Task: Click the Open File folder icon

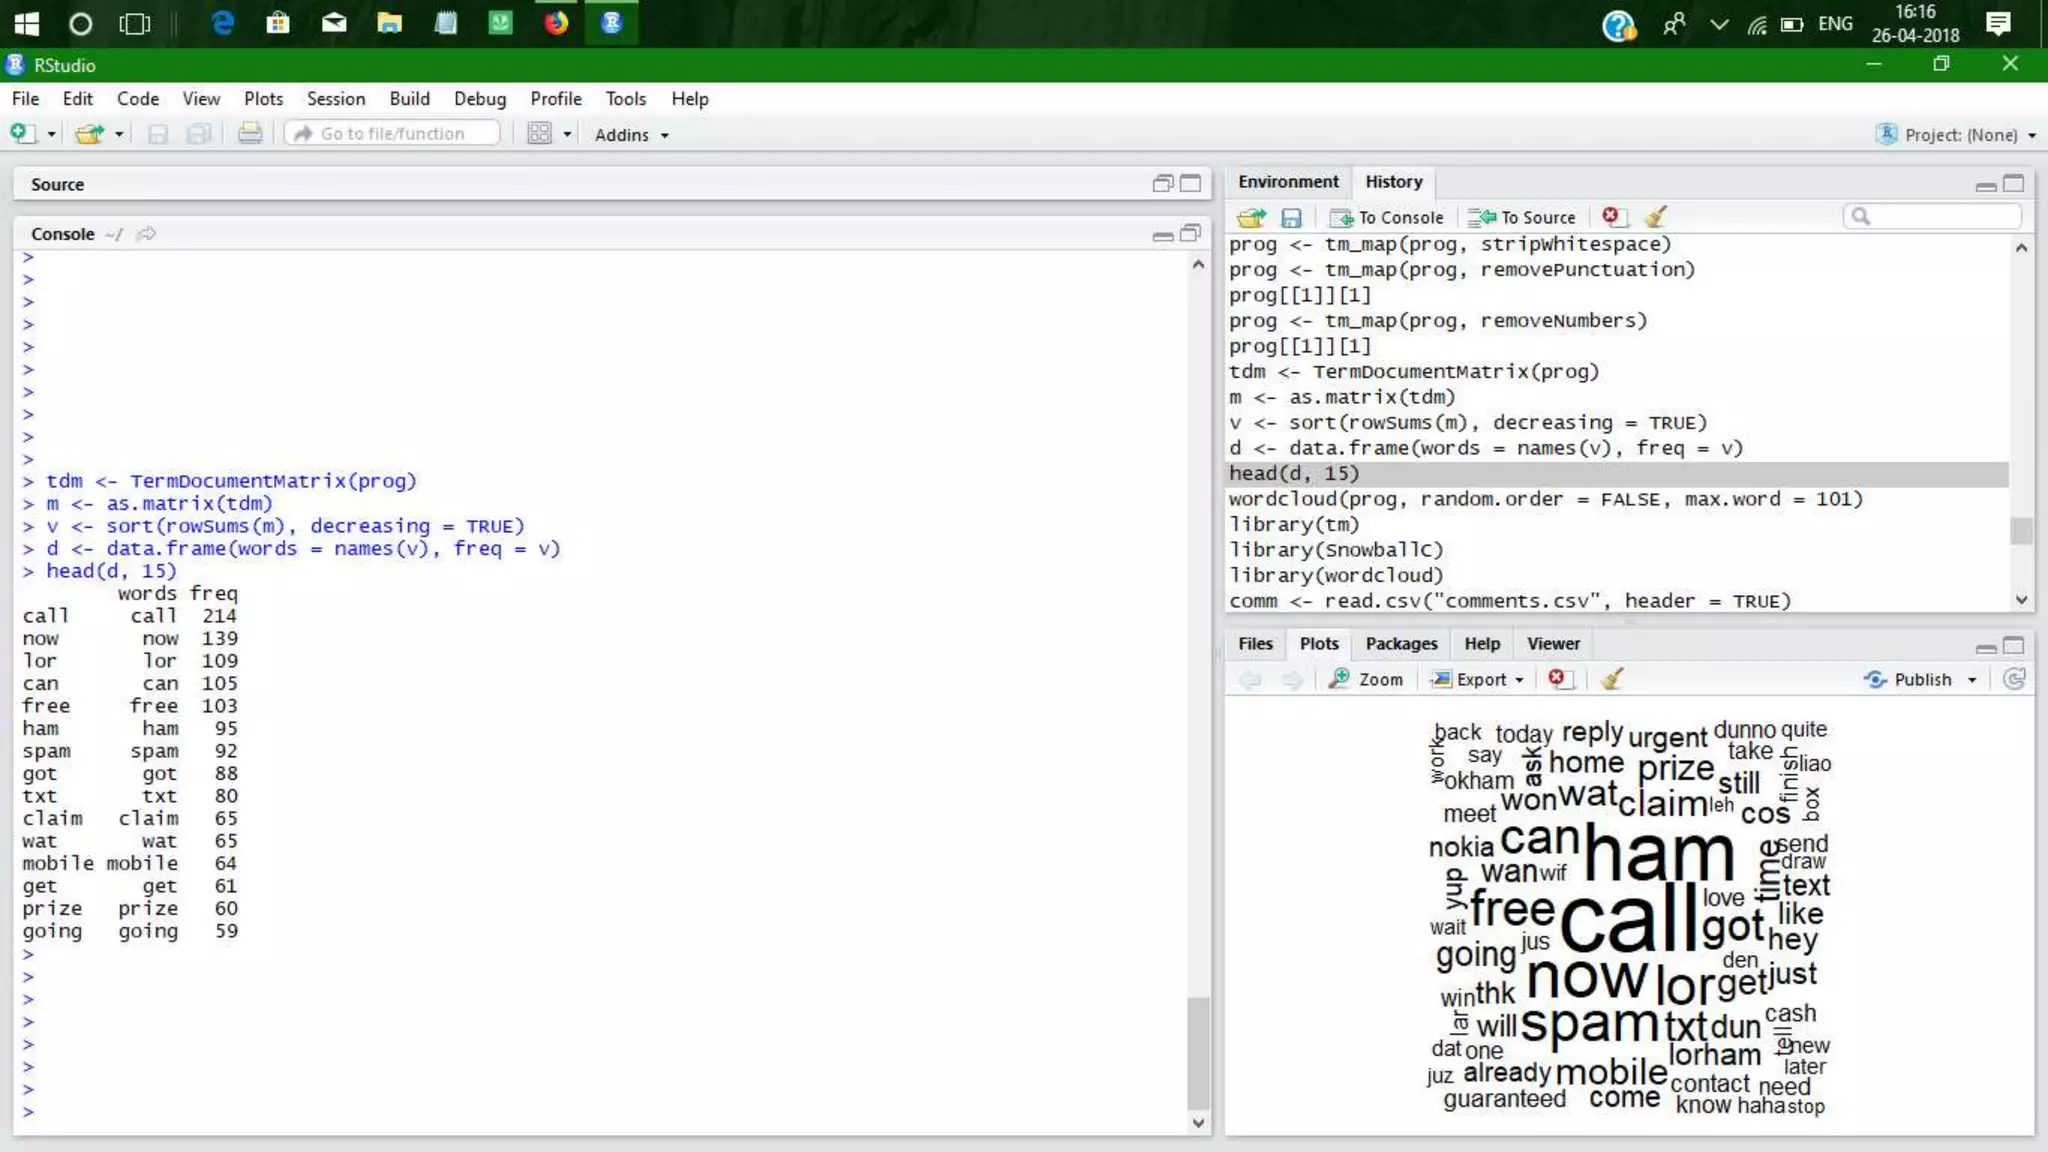Action: click(89, 134)
